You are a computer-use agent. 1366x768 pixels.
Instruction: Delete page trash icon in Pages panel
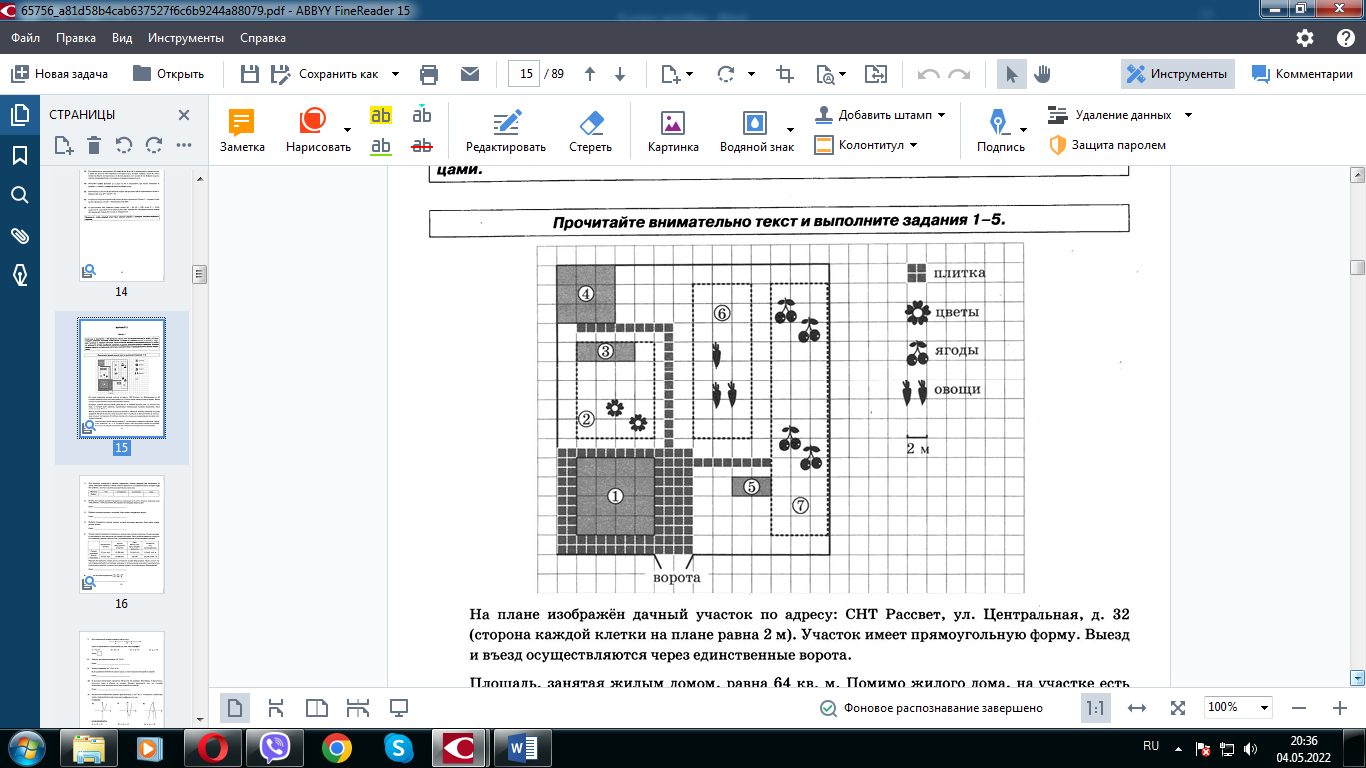click(x=94, y=145)
